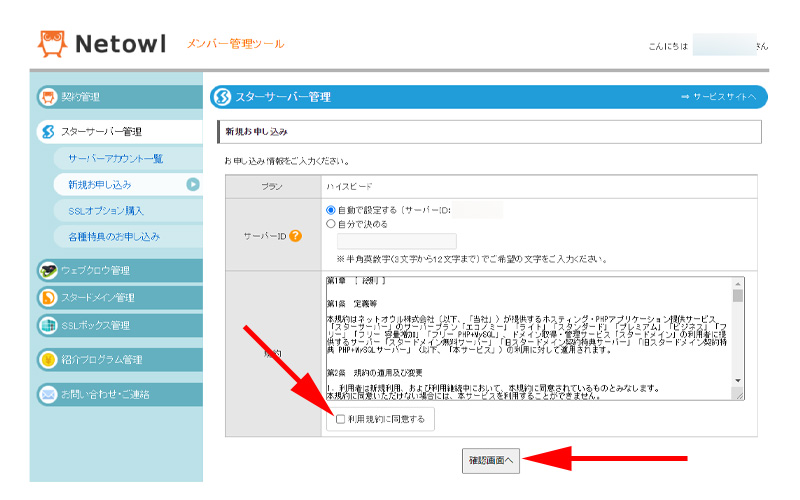Follow the サービスサイトへ link
The height and width of the screenshot is (500, 800).
718,96
